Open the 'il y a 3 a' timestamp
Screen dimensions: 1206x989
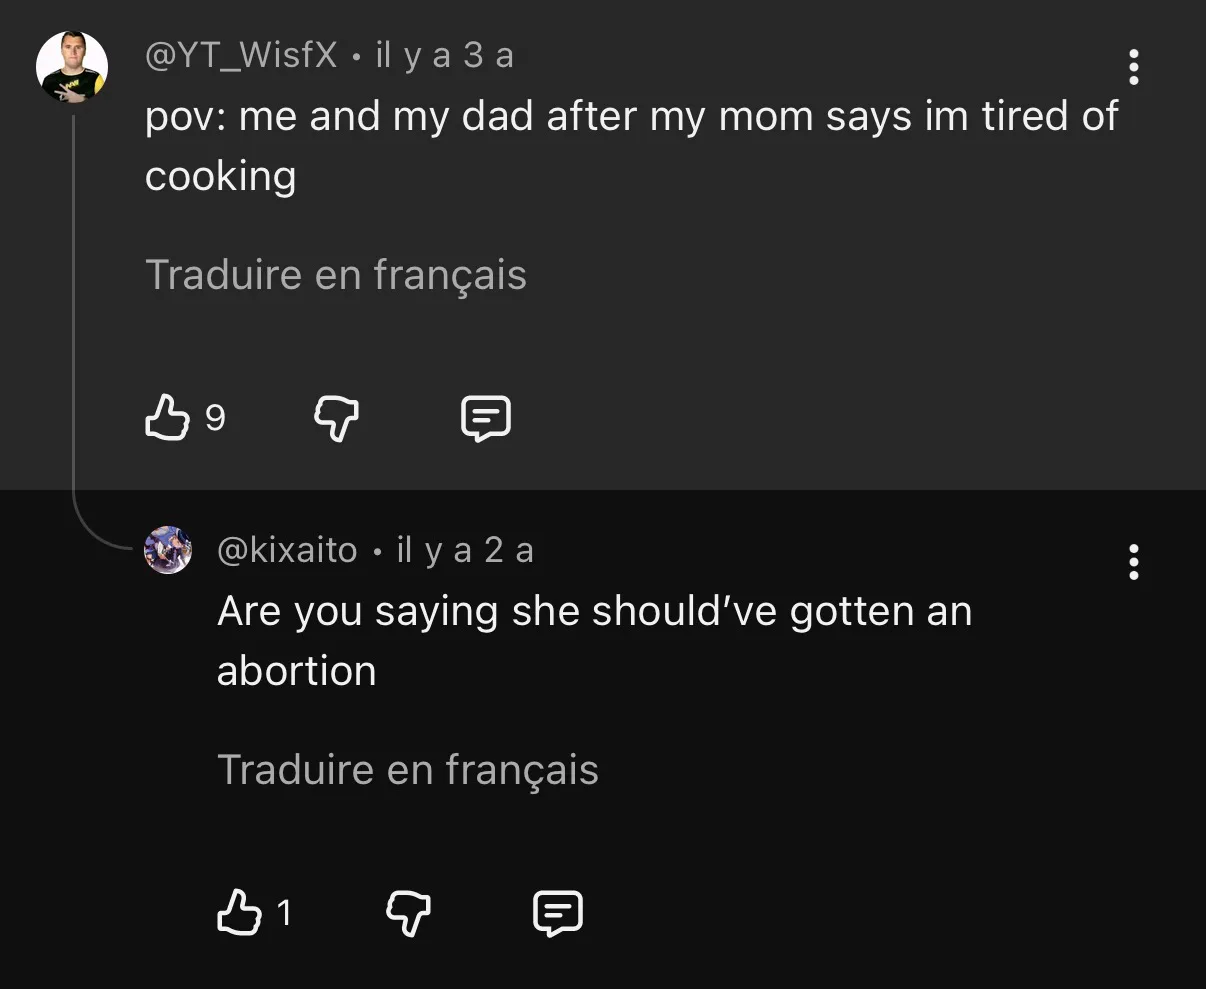[445, 55]
